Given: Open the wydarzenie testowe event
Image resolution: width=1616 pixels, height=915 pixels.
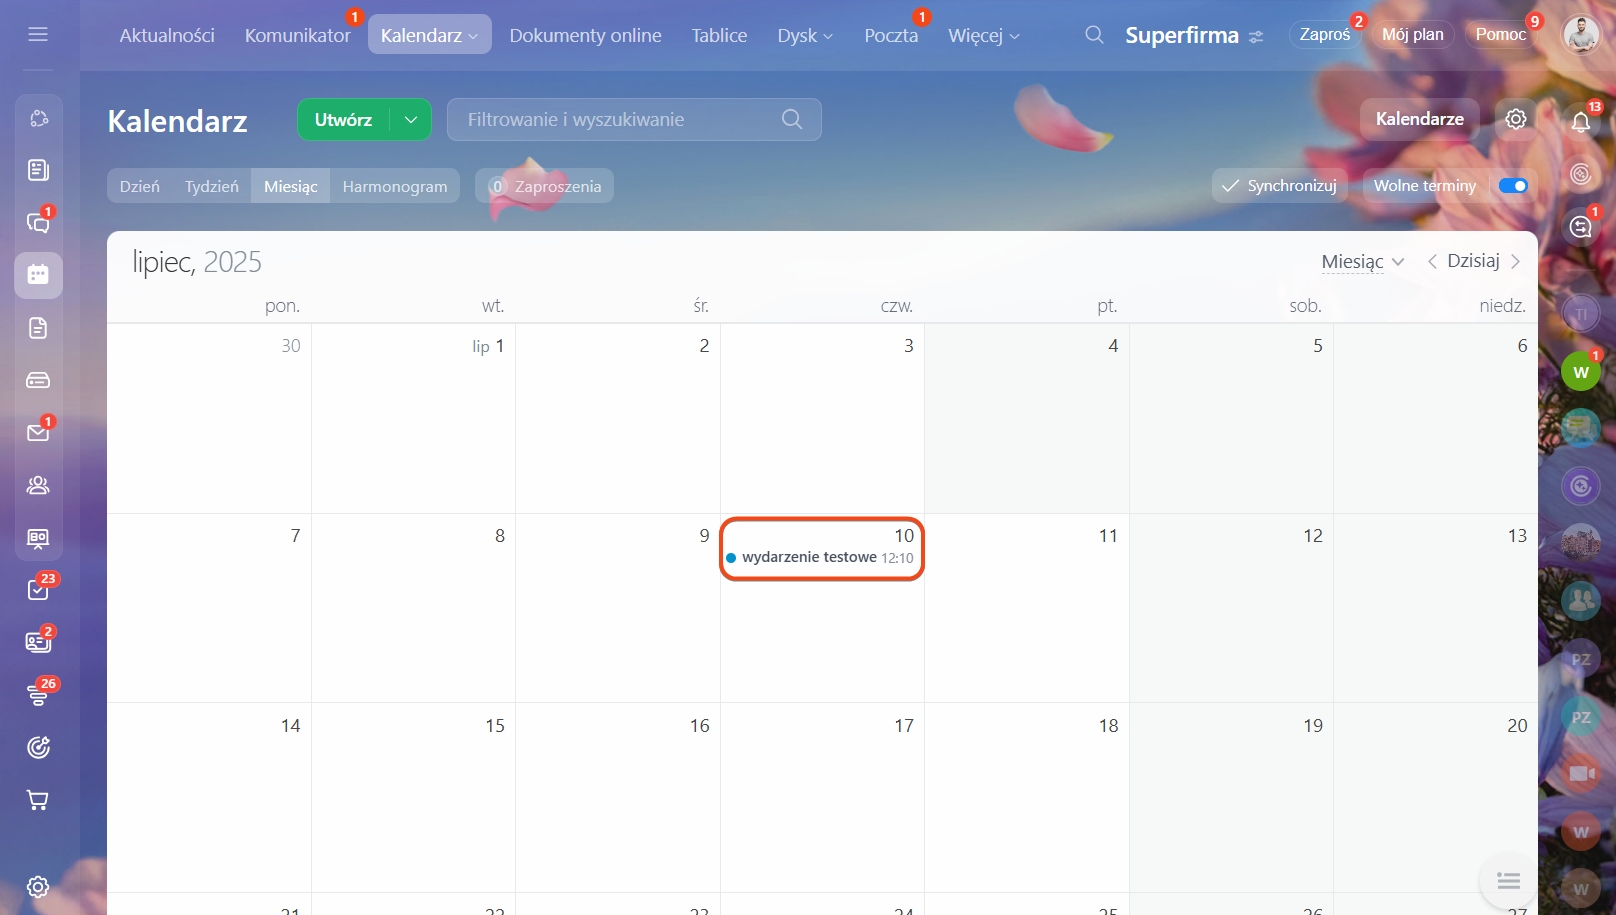Looking at the screenshot, I should click(x=820, y=557).
